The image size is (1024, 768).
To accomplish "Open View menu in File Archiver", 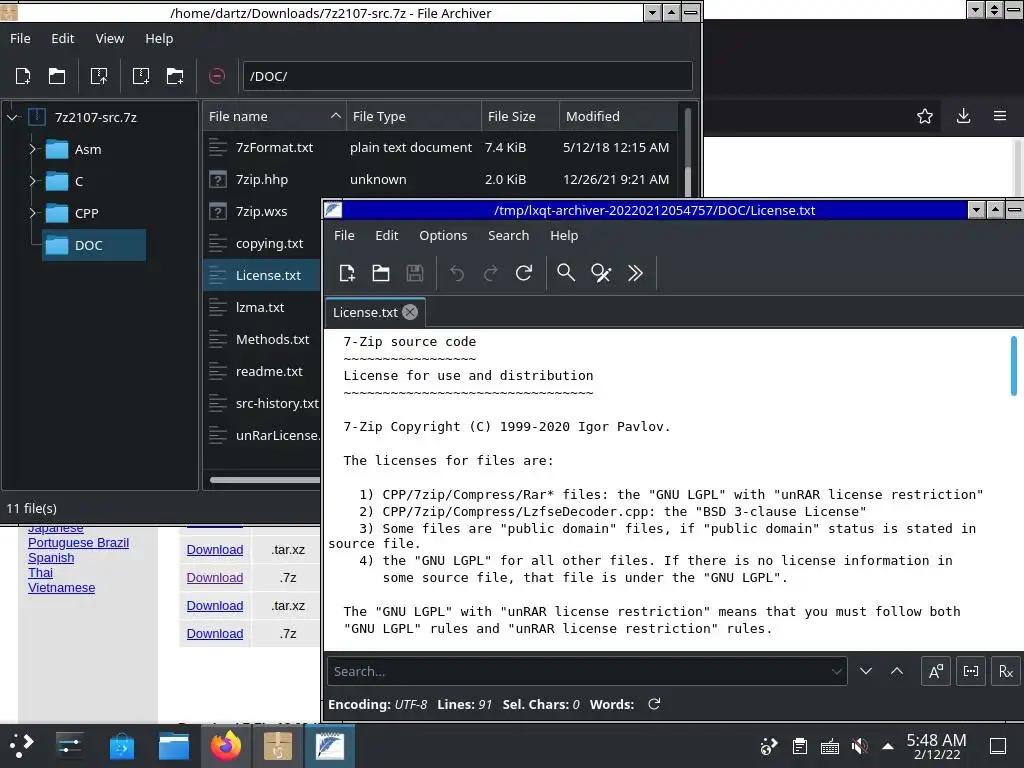I will 110,39.
